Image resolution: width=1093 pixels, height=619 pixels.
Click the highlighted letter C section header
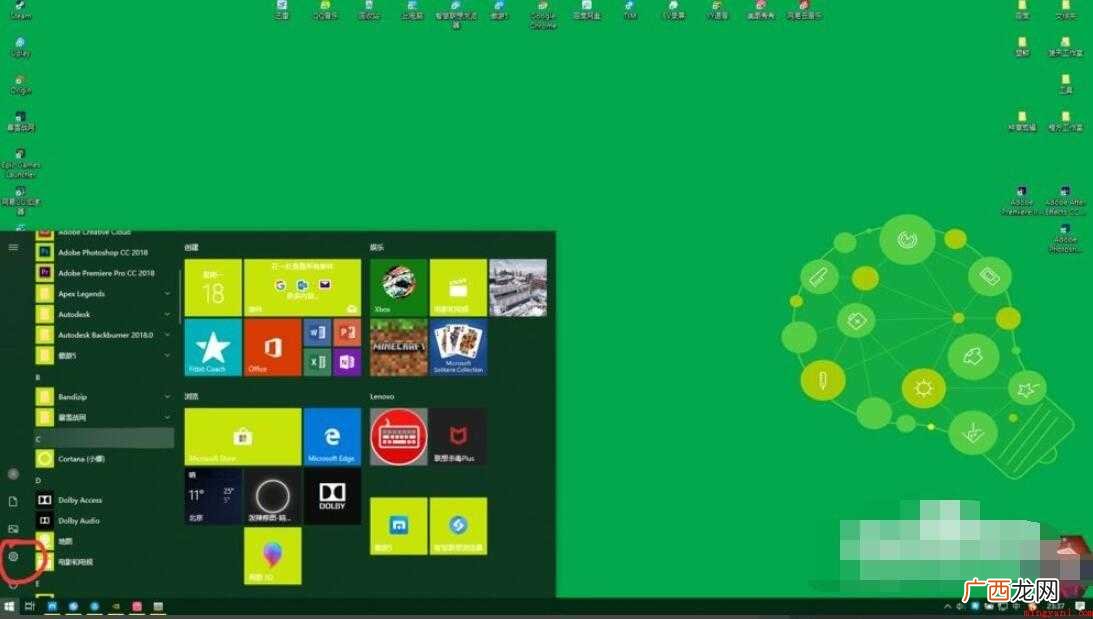tap(105, 438)
